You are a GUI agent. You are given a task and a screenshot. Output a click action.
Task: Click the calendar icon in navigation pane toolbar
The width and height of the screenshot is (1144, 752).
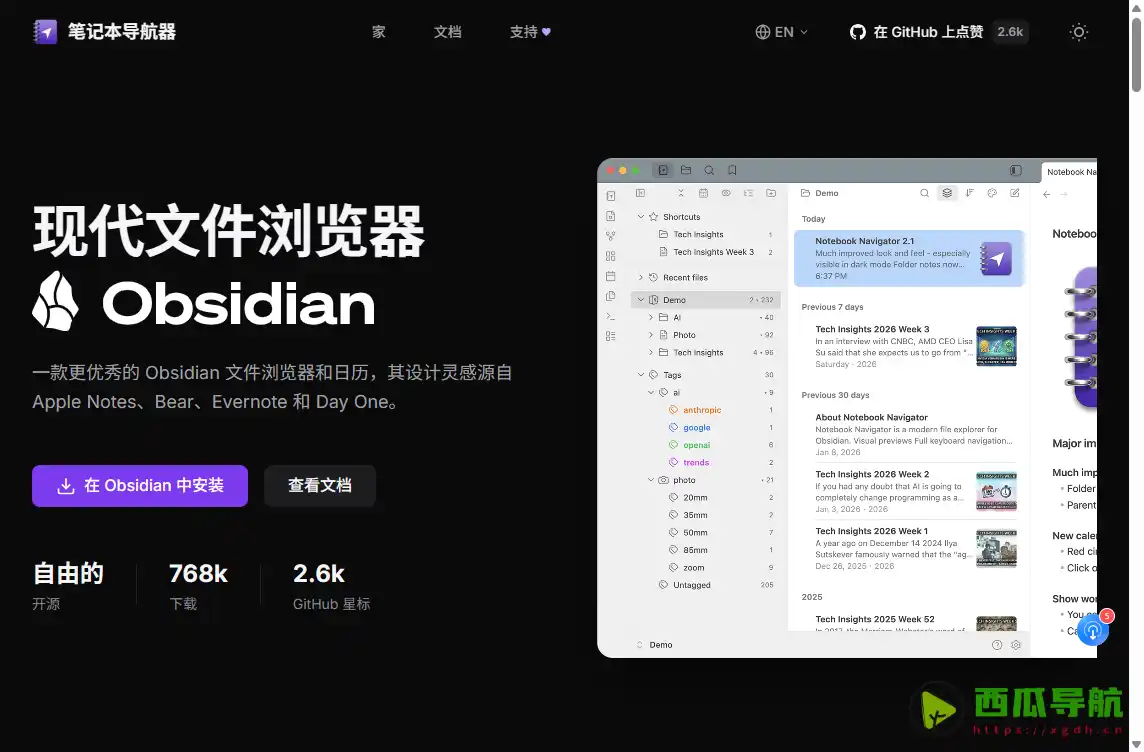703,193
